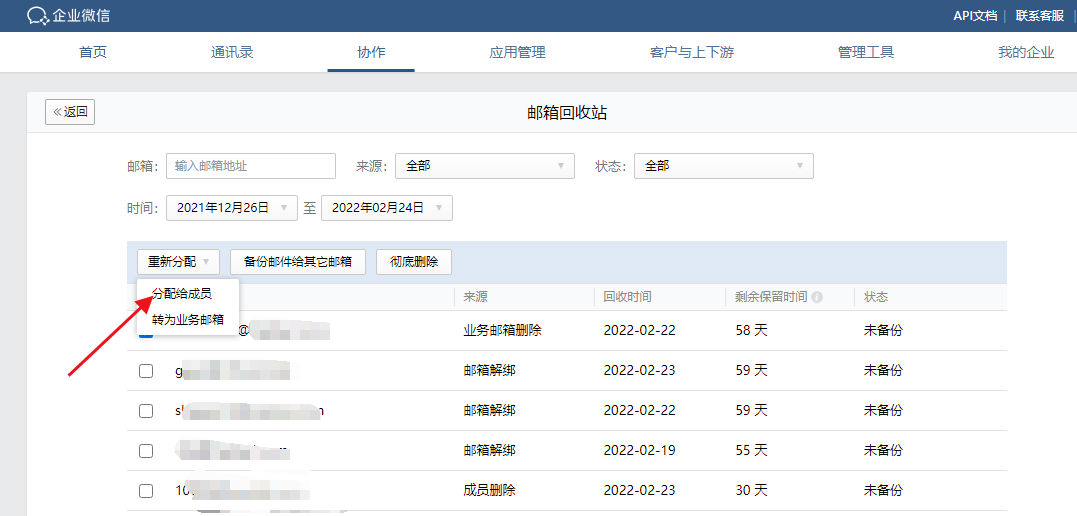Open the API文档 link

[975, 15]
